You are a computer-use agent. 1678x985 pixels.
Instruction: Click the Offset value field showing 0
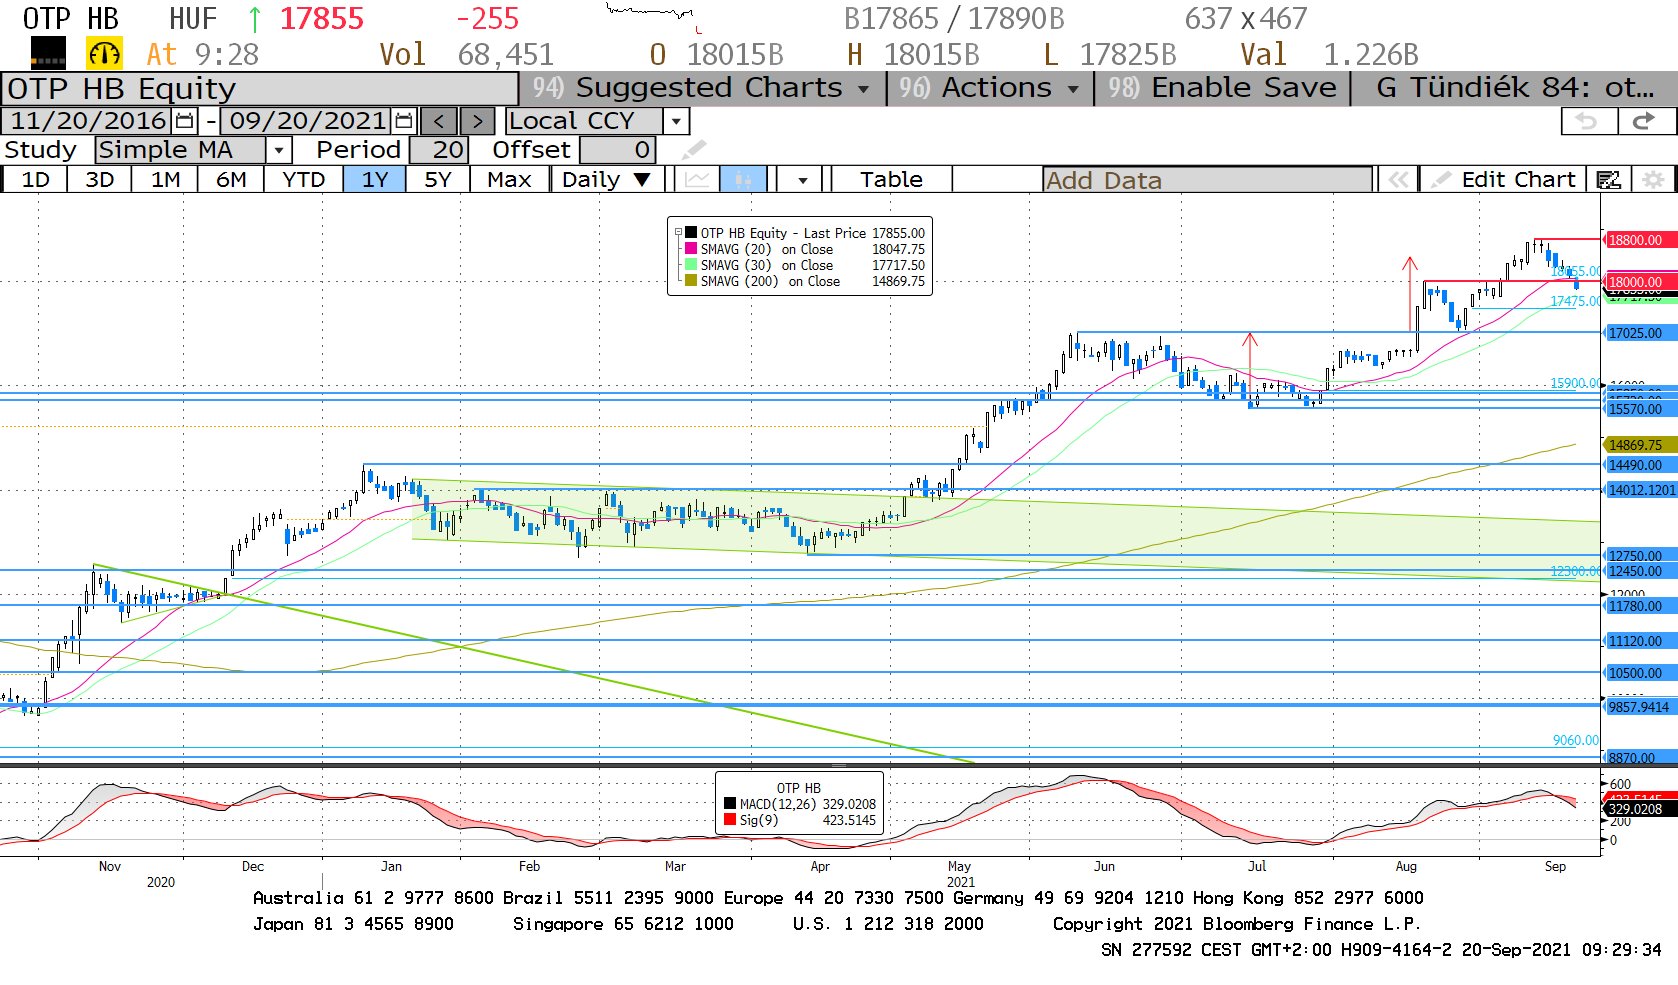point(617,150)
